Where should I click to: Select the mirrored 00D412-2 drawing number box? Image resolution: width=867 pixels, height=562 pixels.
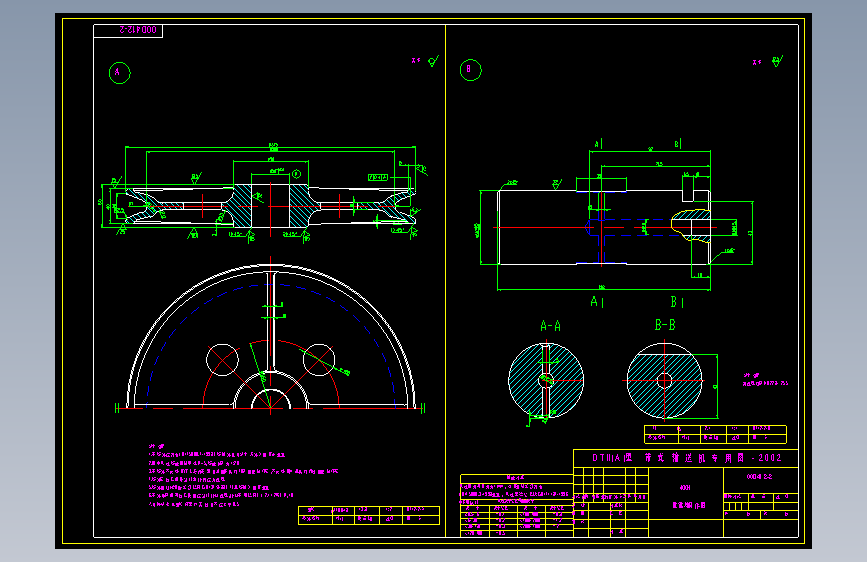point(128,31)
